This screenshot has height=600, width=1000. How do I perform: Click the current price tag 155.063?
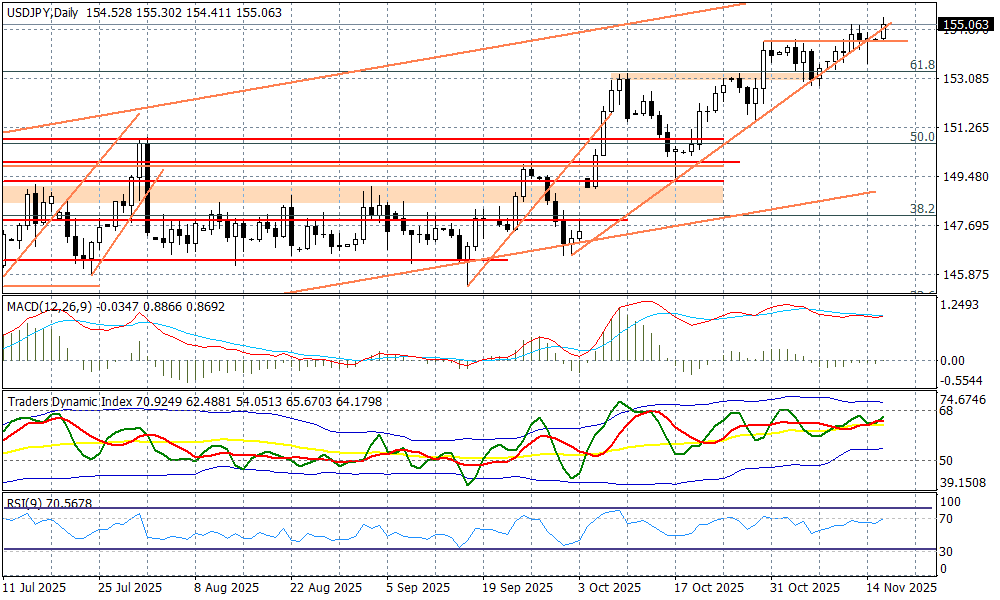[x=966, y=25]
